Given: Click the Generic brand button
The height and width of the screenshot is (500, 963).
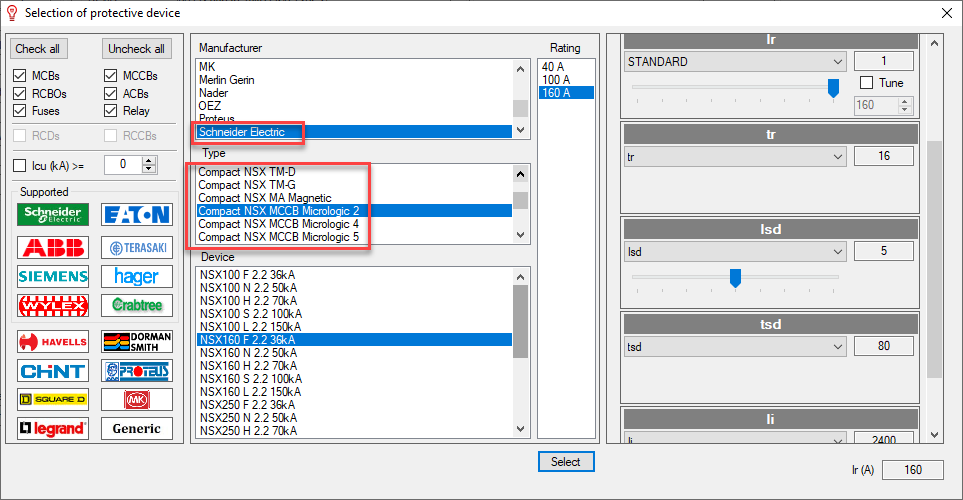Looking at the screenshot, I should (137, 428).
